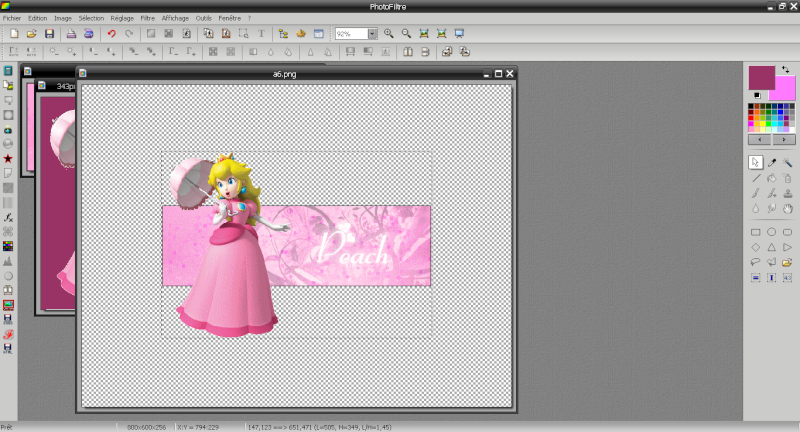Select the Pipette eyedropper tool

pos(771,163)
